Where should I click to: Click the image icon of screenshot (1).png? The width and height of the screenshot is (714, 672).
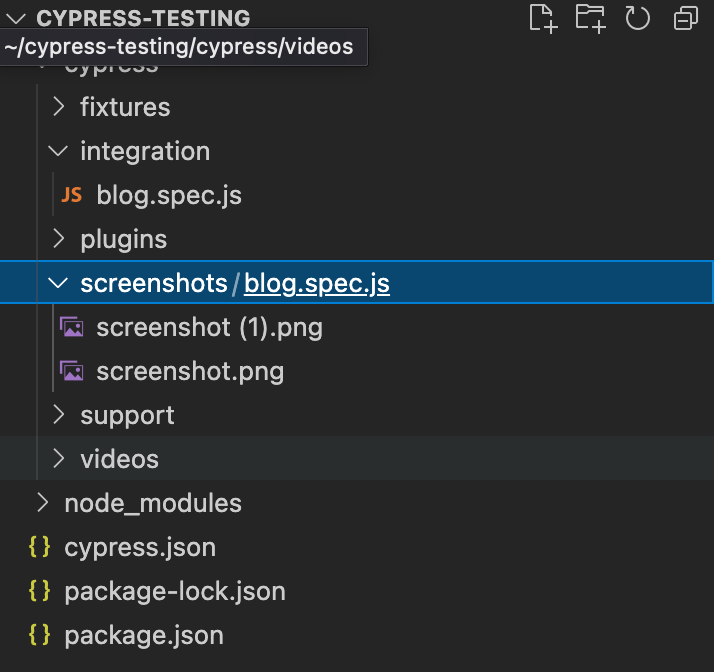coord(71,327)
